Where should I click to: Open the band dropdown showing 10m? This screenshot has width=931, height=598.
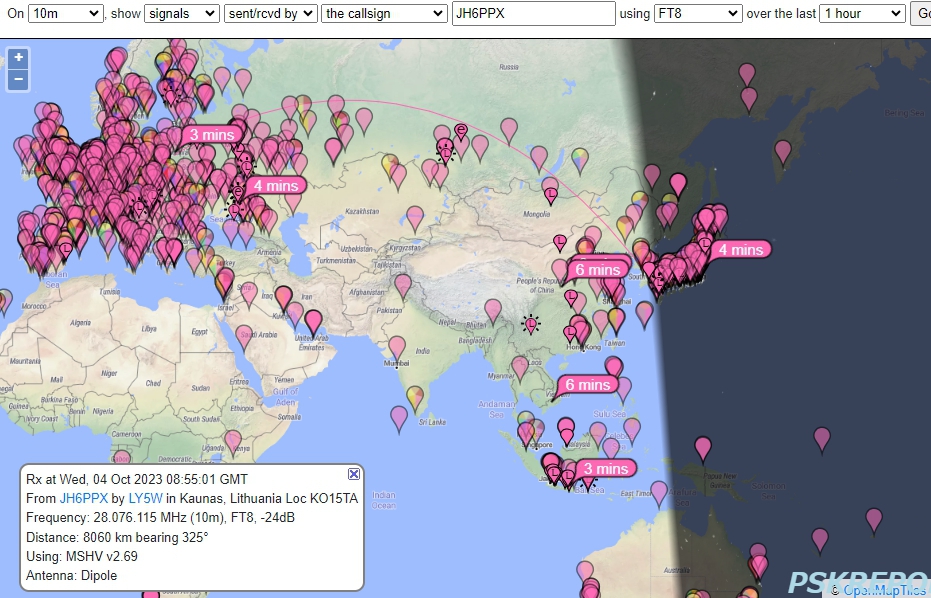pos(65,13)
